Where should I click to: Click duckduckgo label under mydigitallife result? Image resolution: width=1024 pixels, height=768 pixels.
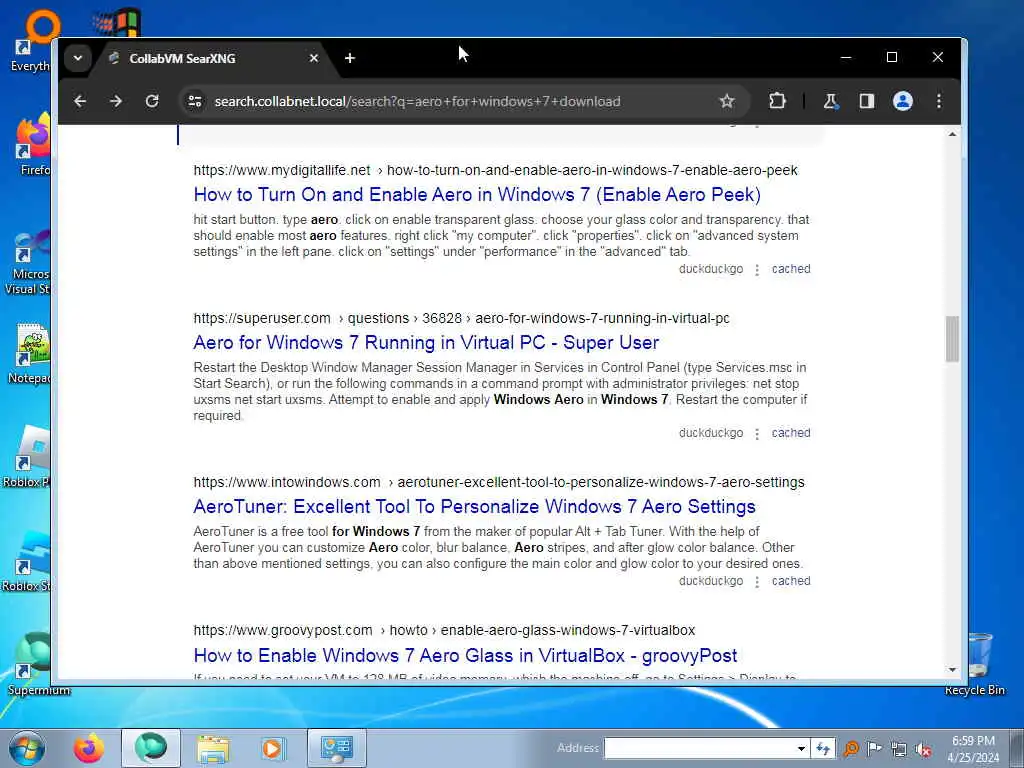coord(711,269)
